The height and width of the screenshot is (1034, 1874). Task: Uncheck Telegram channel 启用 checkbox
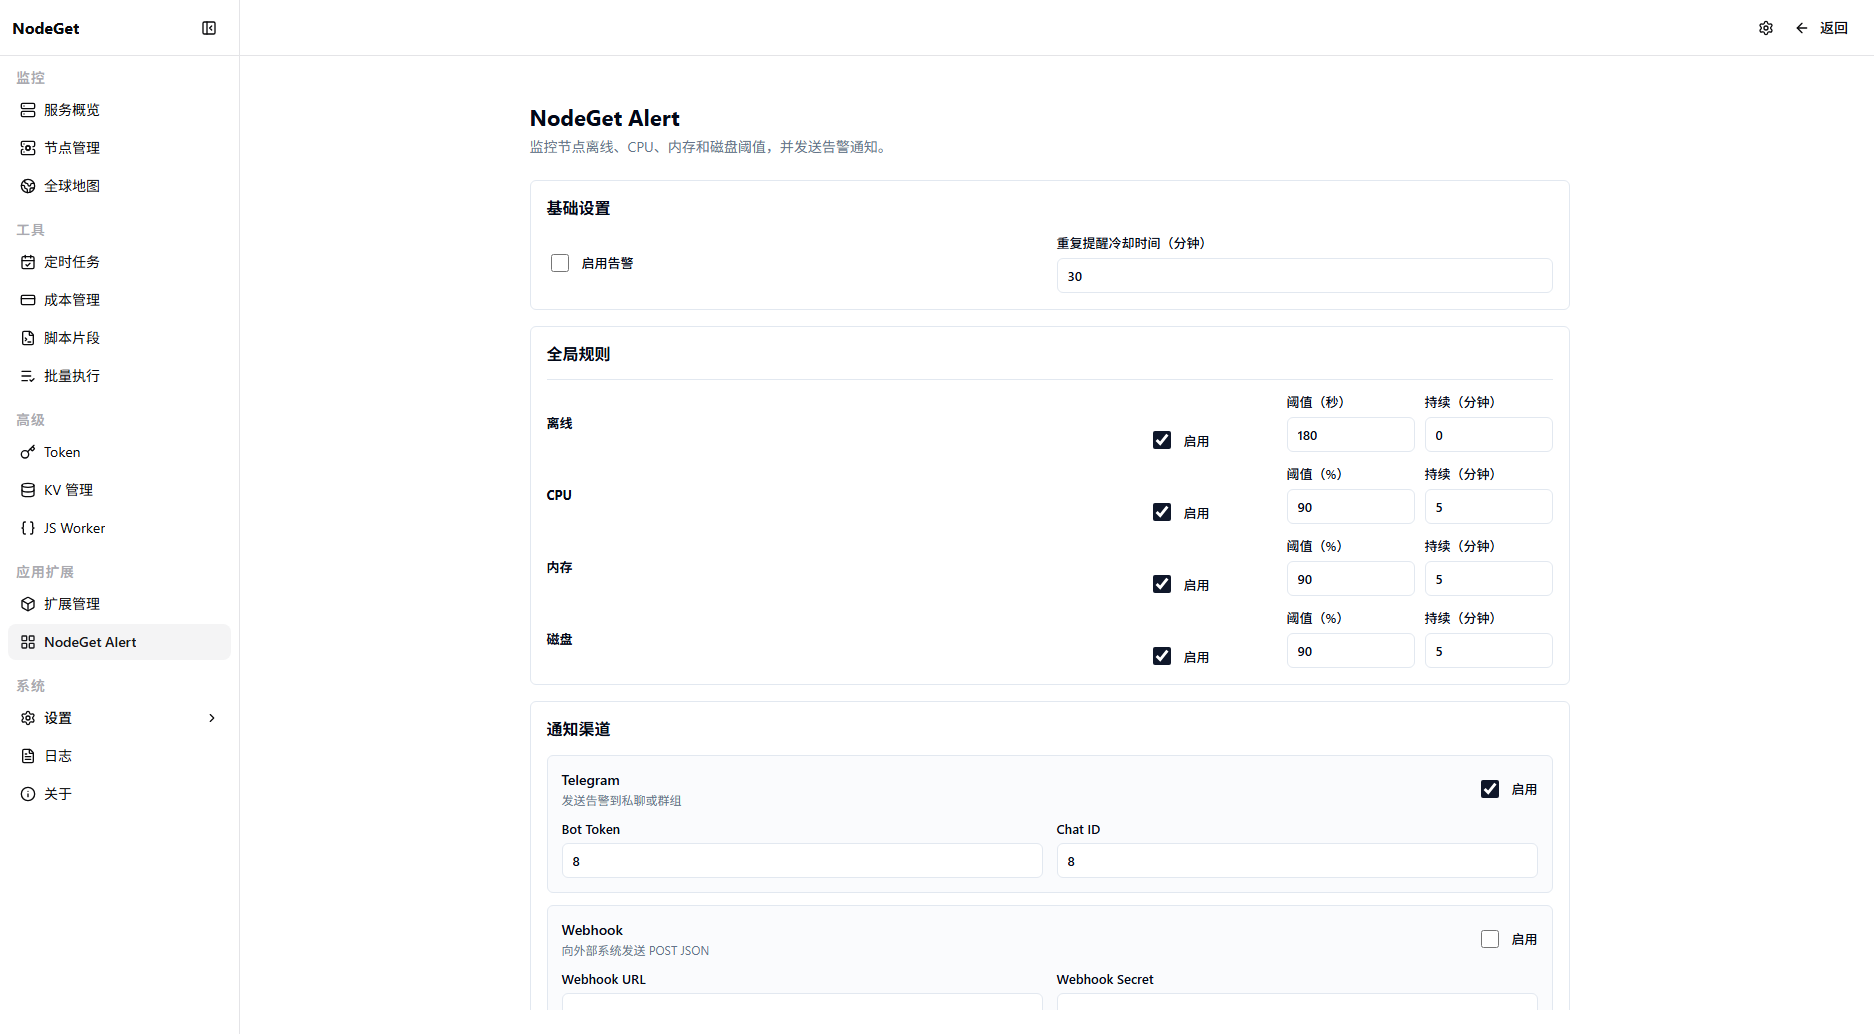click(x=1490, y=789)
